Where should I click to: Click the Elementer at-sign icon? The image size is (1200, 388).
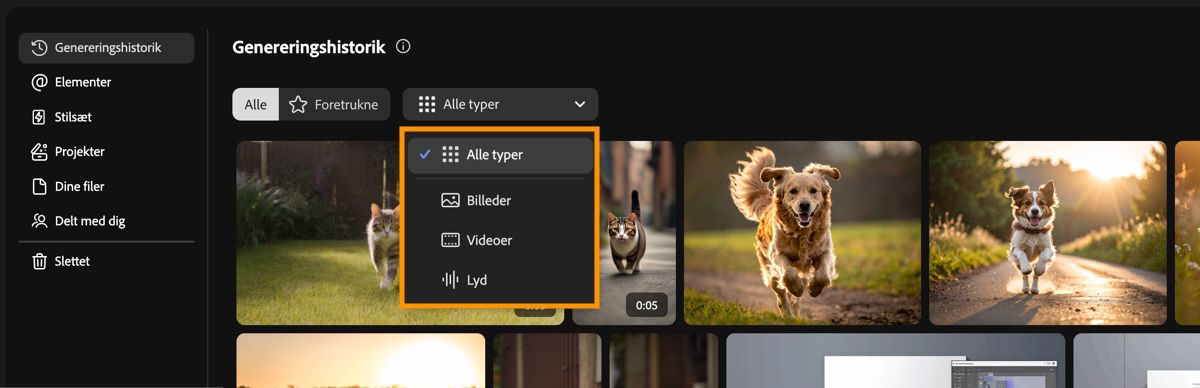tap(40, 82)
